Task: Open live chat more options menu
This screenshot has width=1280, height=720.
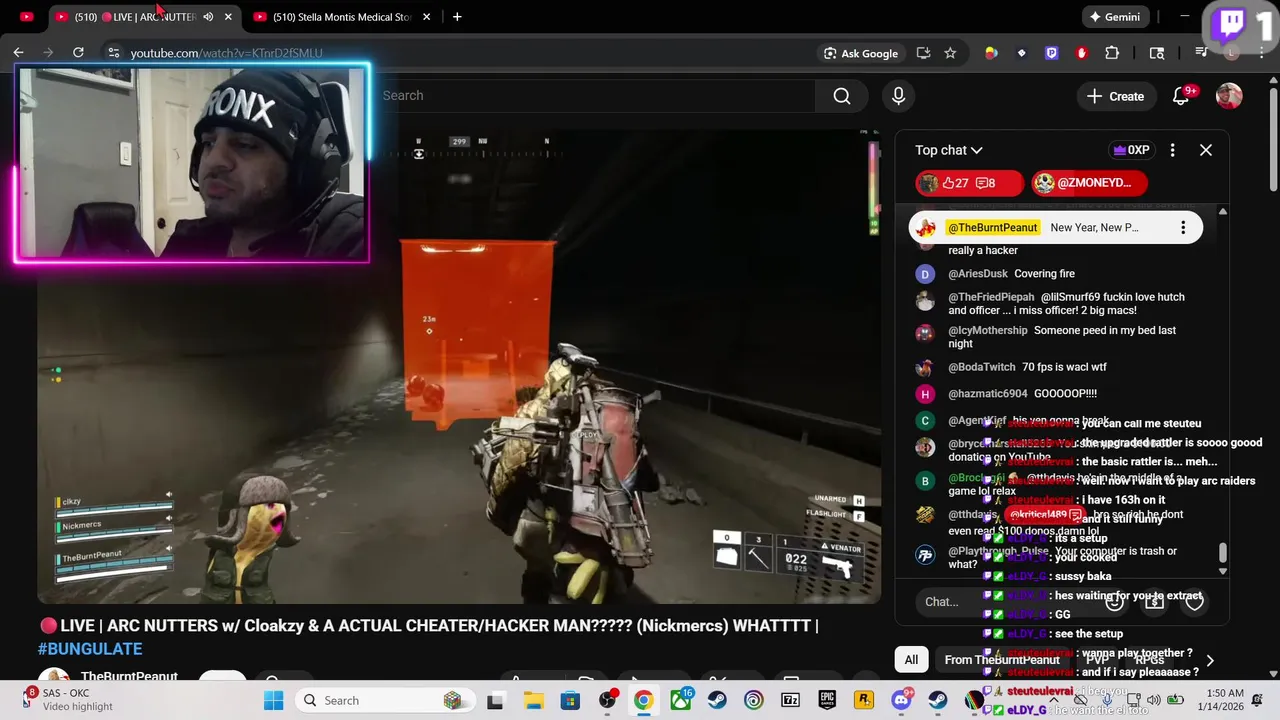Action: [1172, 150]
